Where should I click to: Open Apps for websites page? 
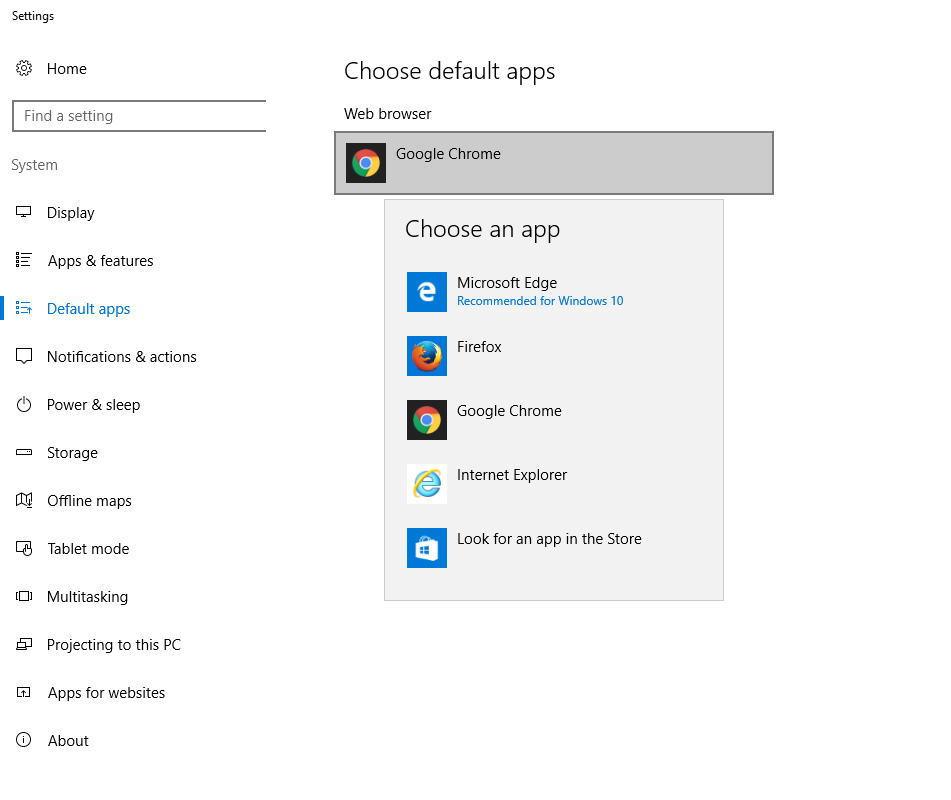[106, 693]
